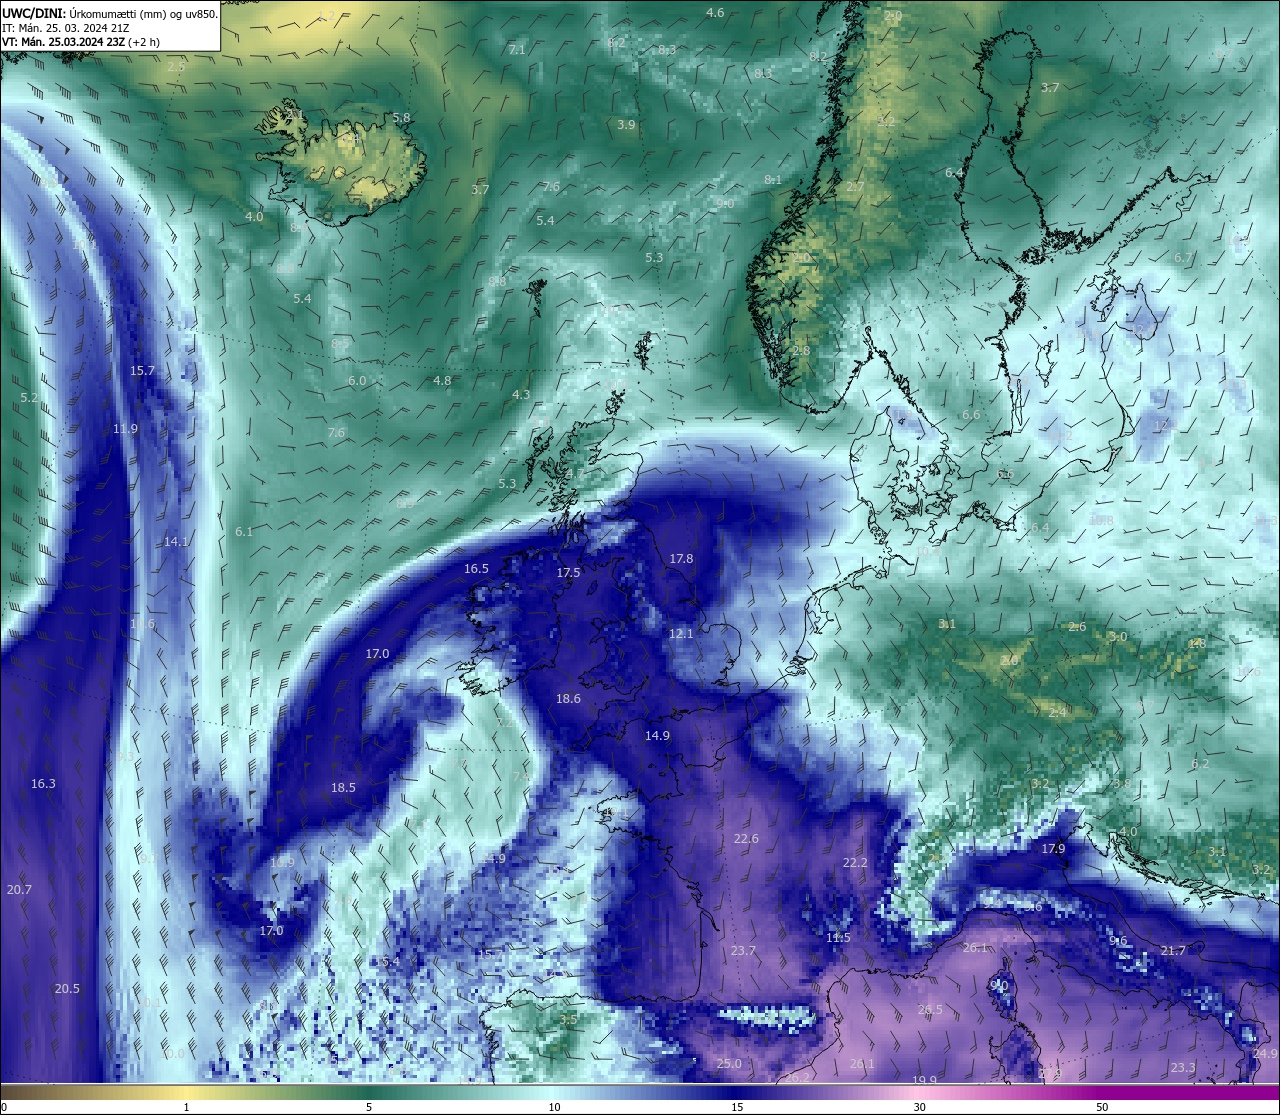The width and height of the screenshot is (1280, 1115).
Task: Click the 30 tick on the color scale
Action: pyautogui.click(x=919, y=1107)
